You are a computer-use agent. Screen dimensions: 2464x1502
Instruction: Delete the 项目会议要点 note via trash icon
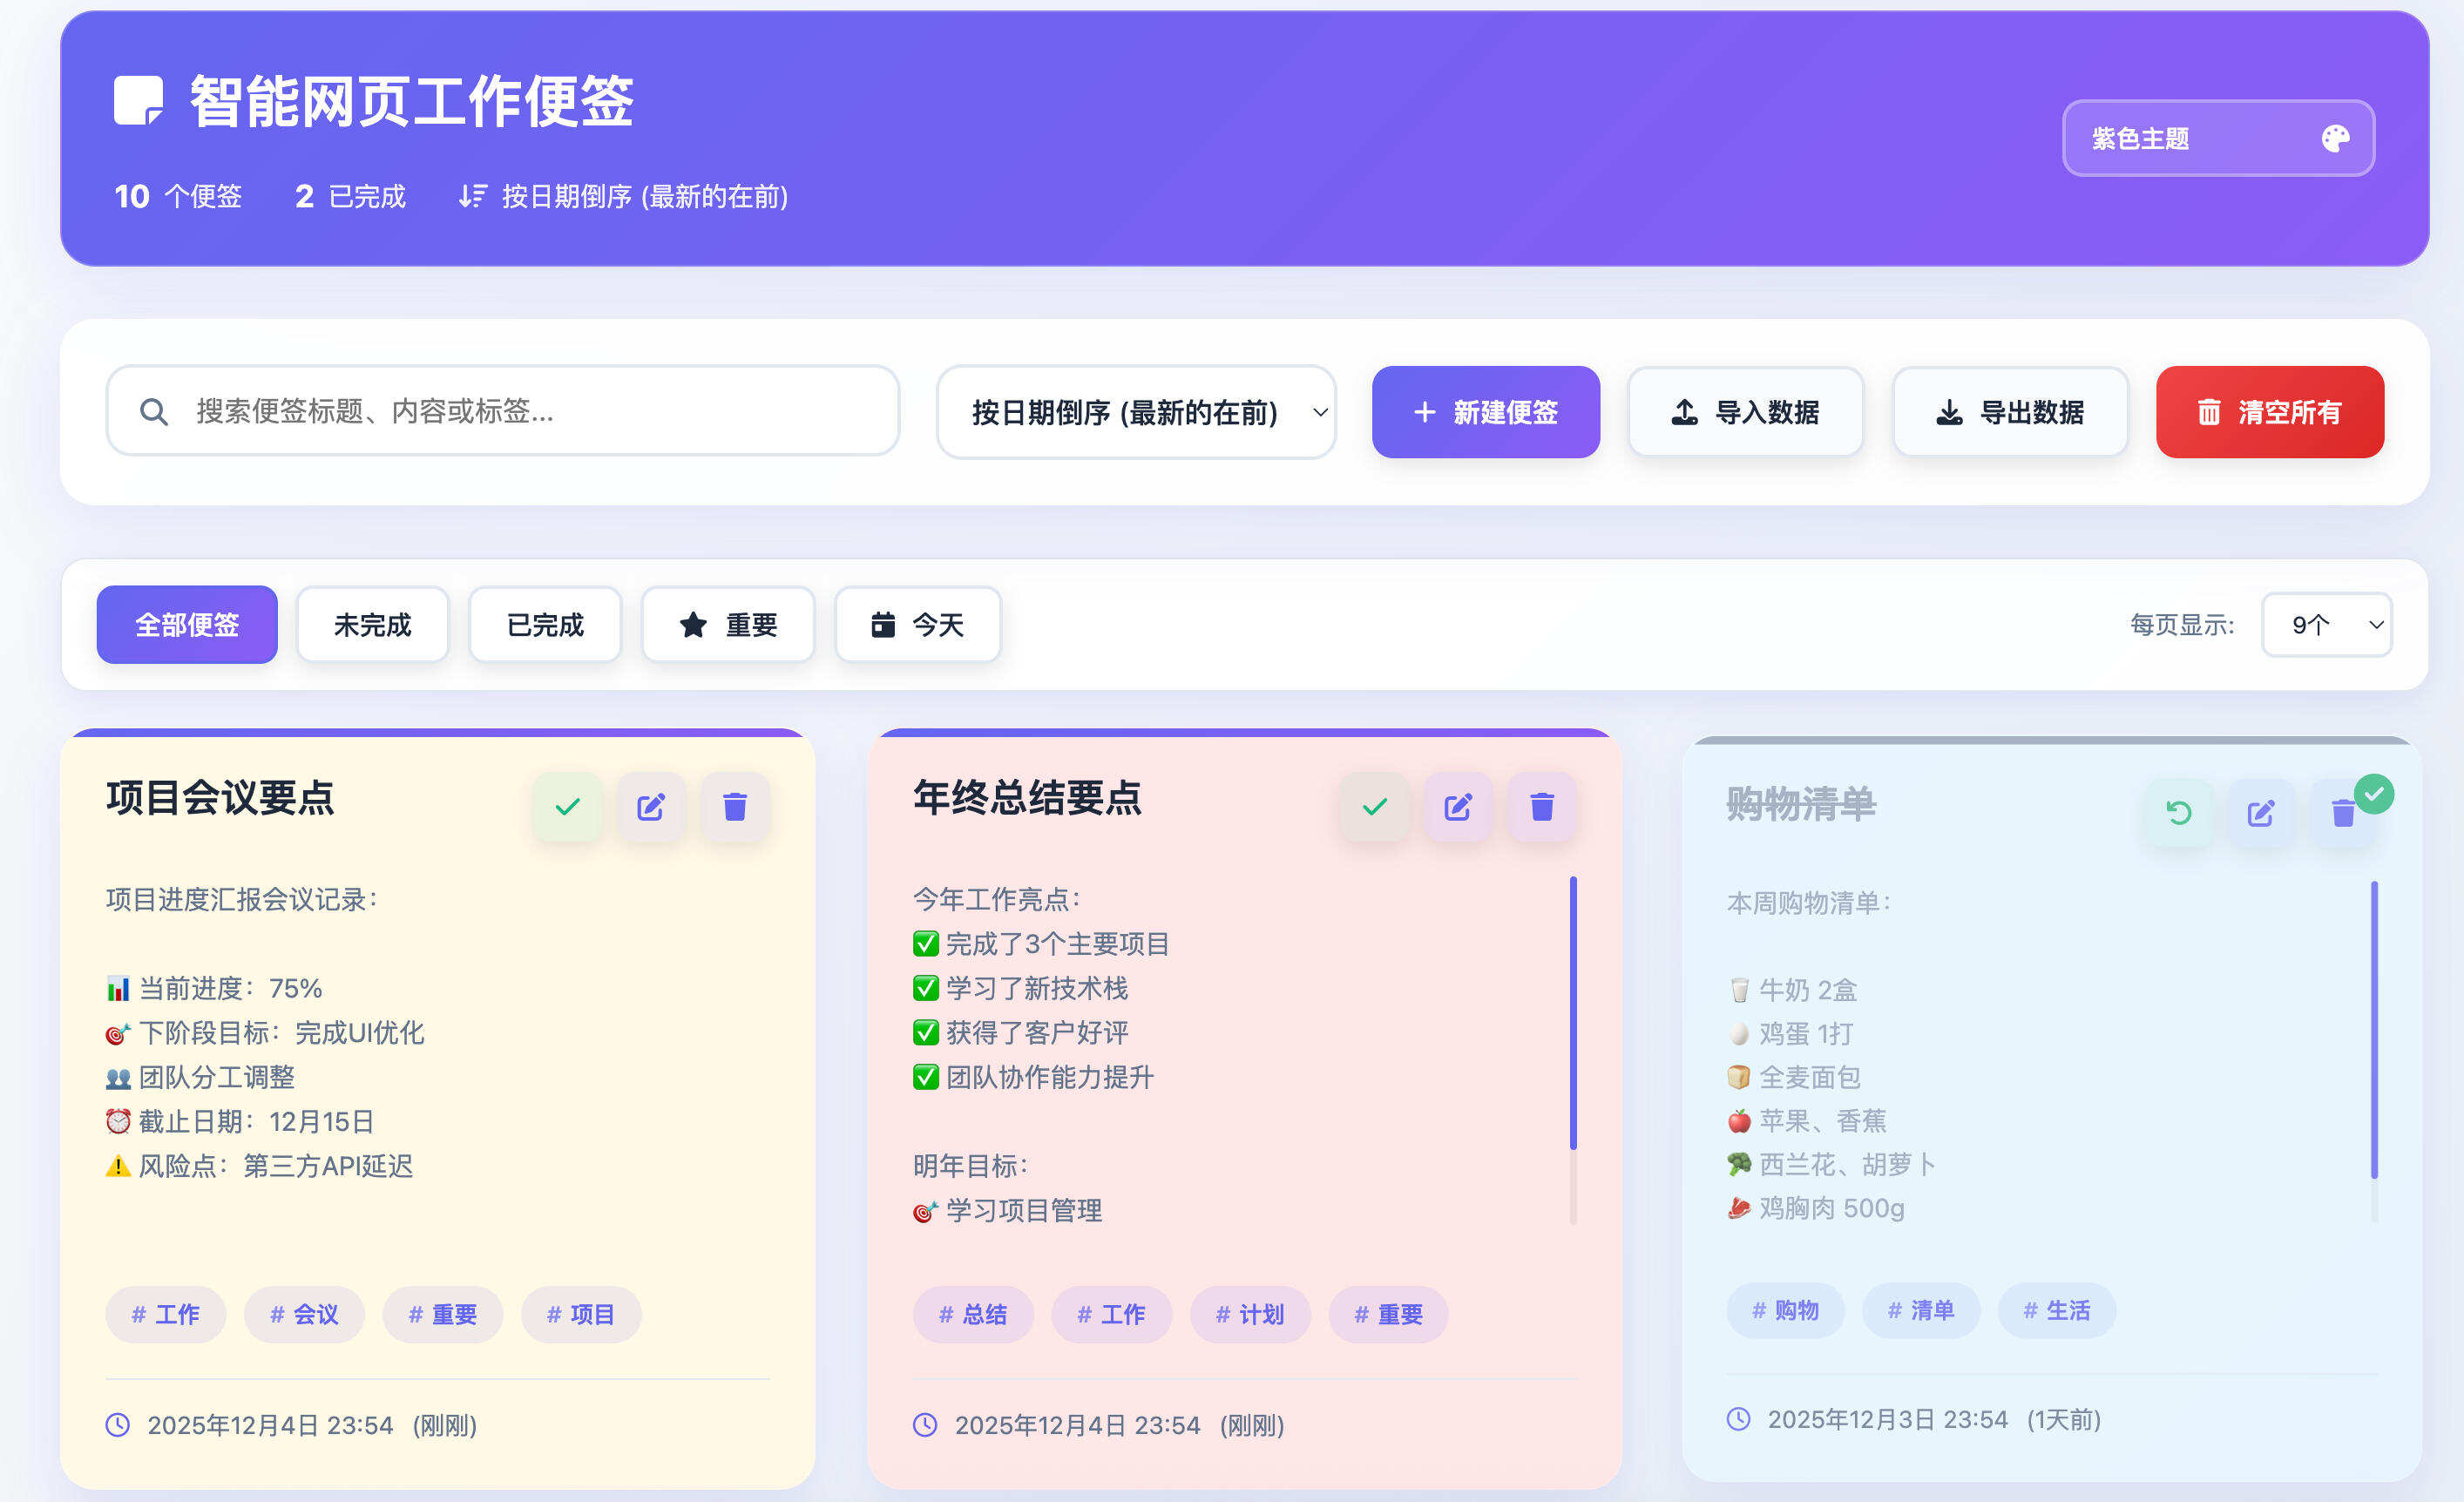coord(735,807)
